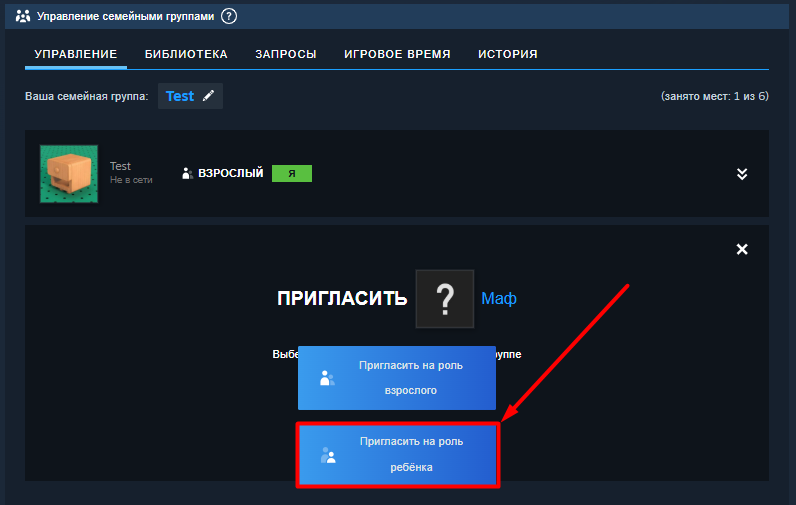Viewport: 796px width, 505px height.
Task: Click the family groups people icon
Action: click(24, 16)
